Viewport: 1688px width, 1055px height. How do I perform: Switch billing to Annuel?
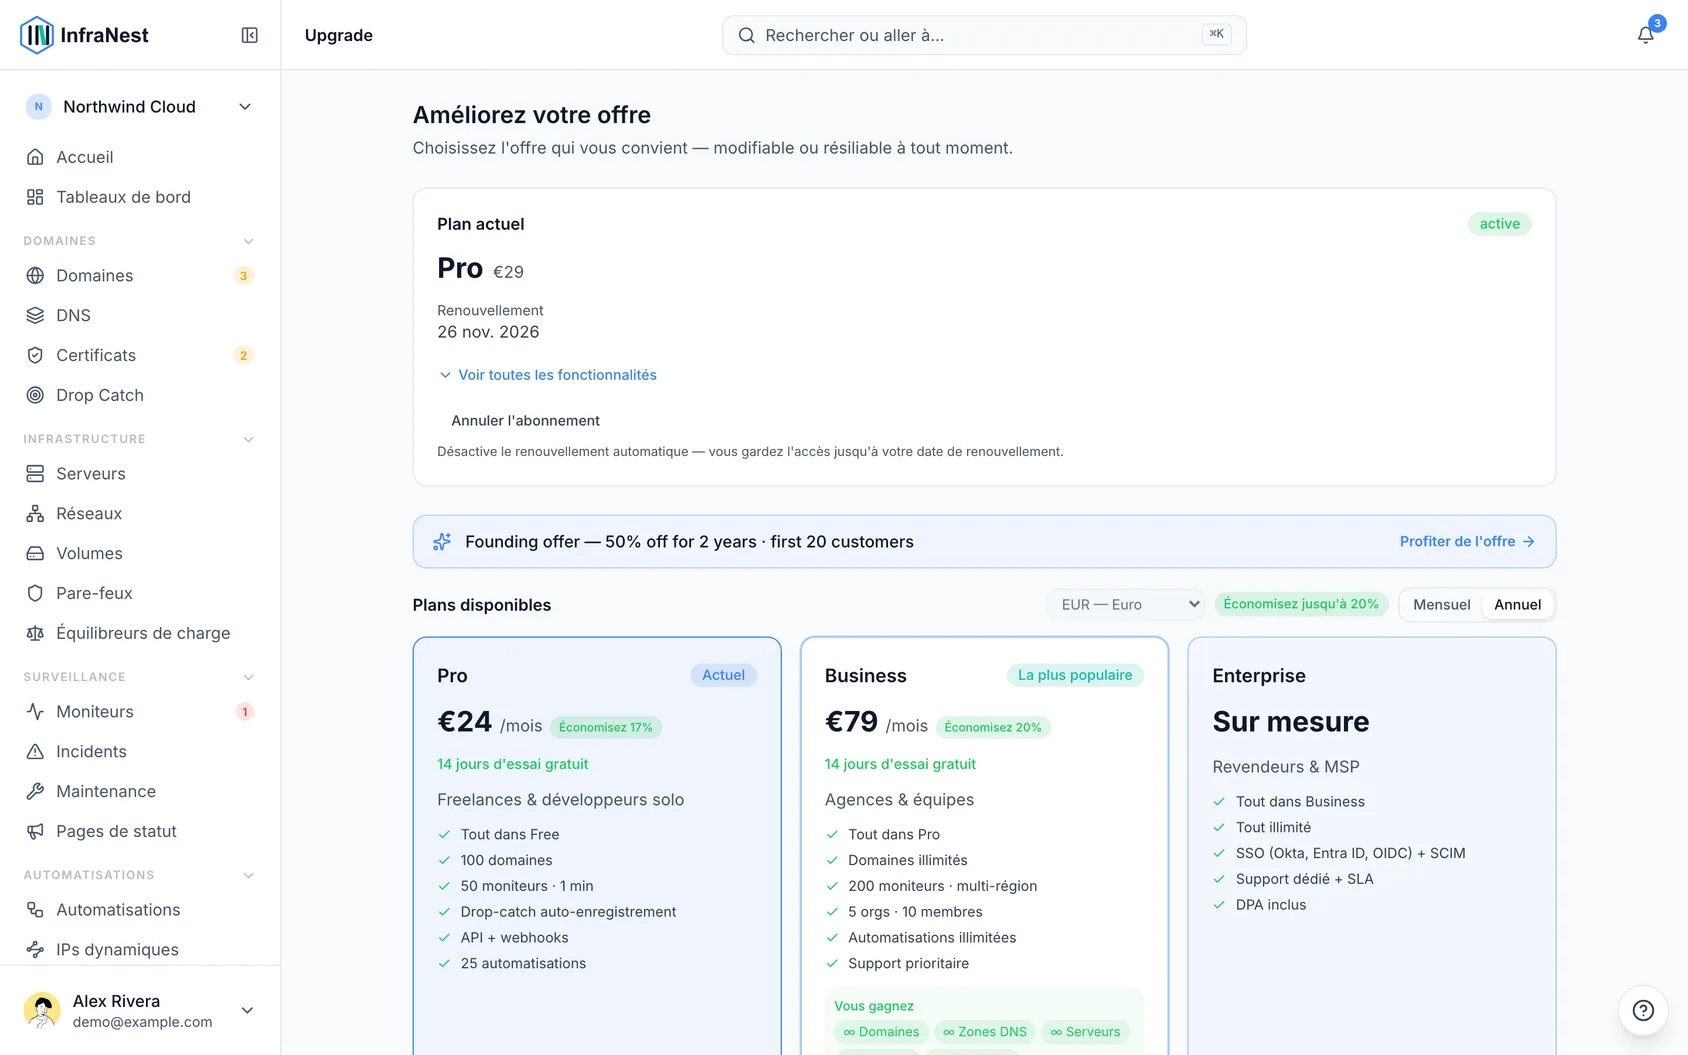(x=1517, y=604)
